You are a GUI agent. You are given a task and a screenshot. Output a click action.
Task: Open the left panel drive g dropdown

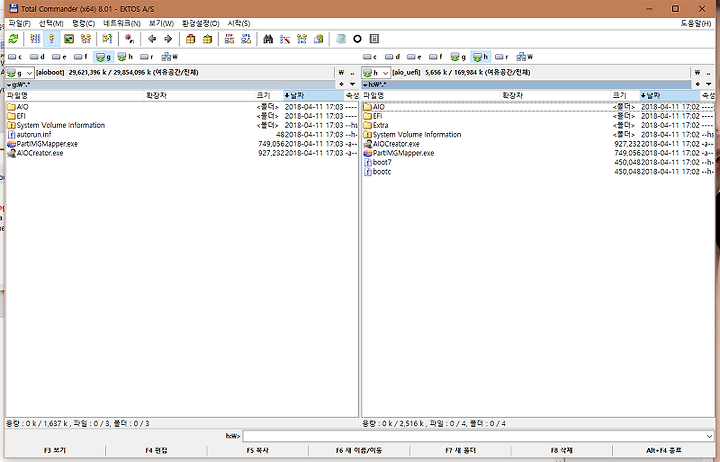20,73
